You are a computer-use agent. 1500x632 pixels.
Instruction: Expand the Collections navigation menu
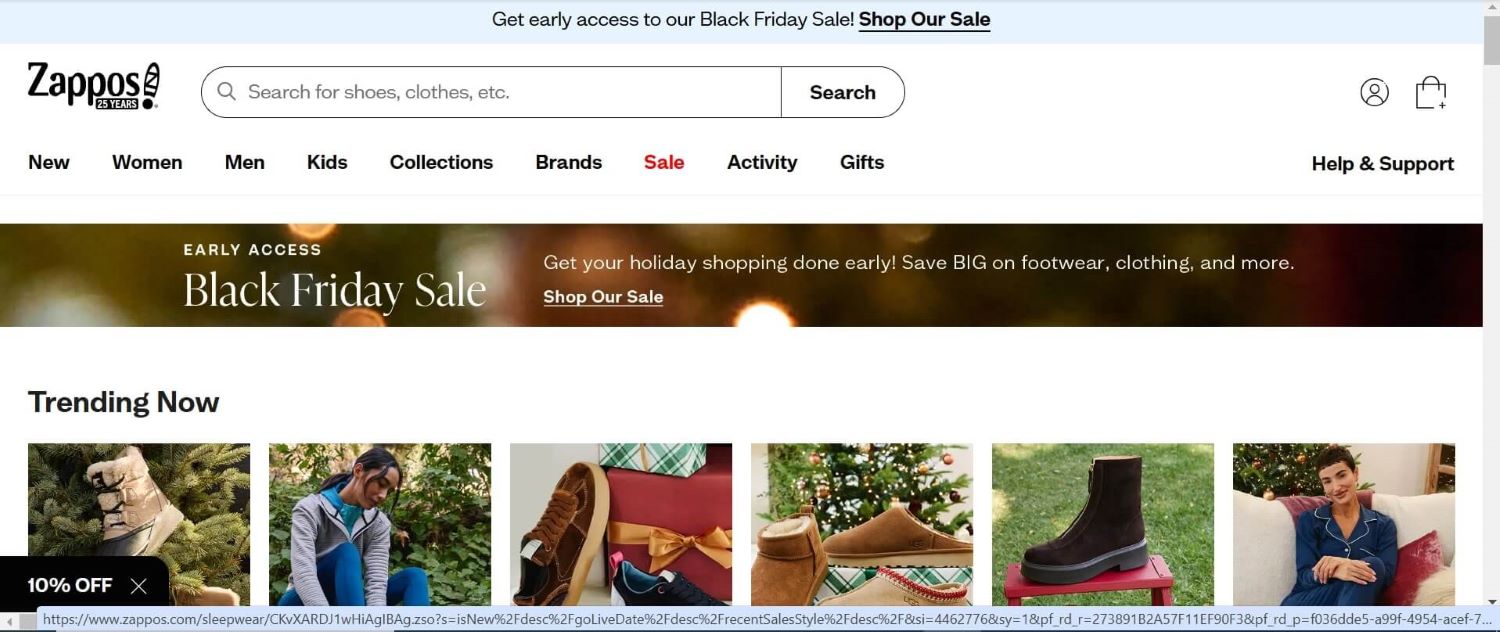click(441, 162)
